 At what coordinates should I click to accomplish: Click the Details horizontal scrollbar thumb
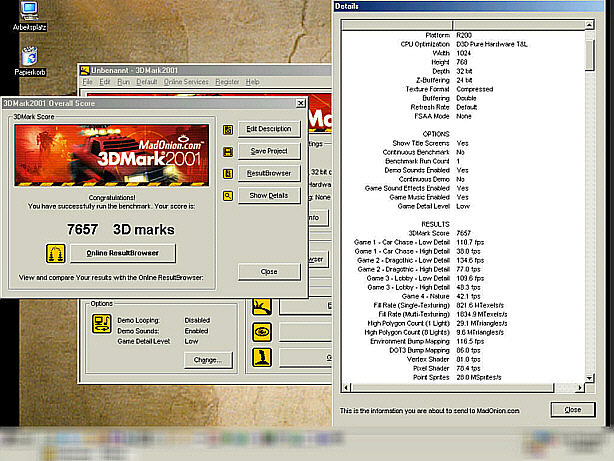pyautogui.click(x=452, y=388)
